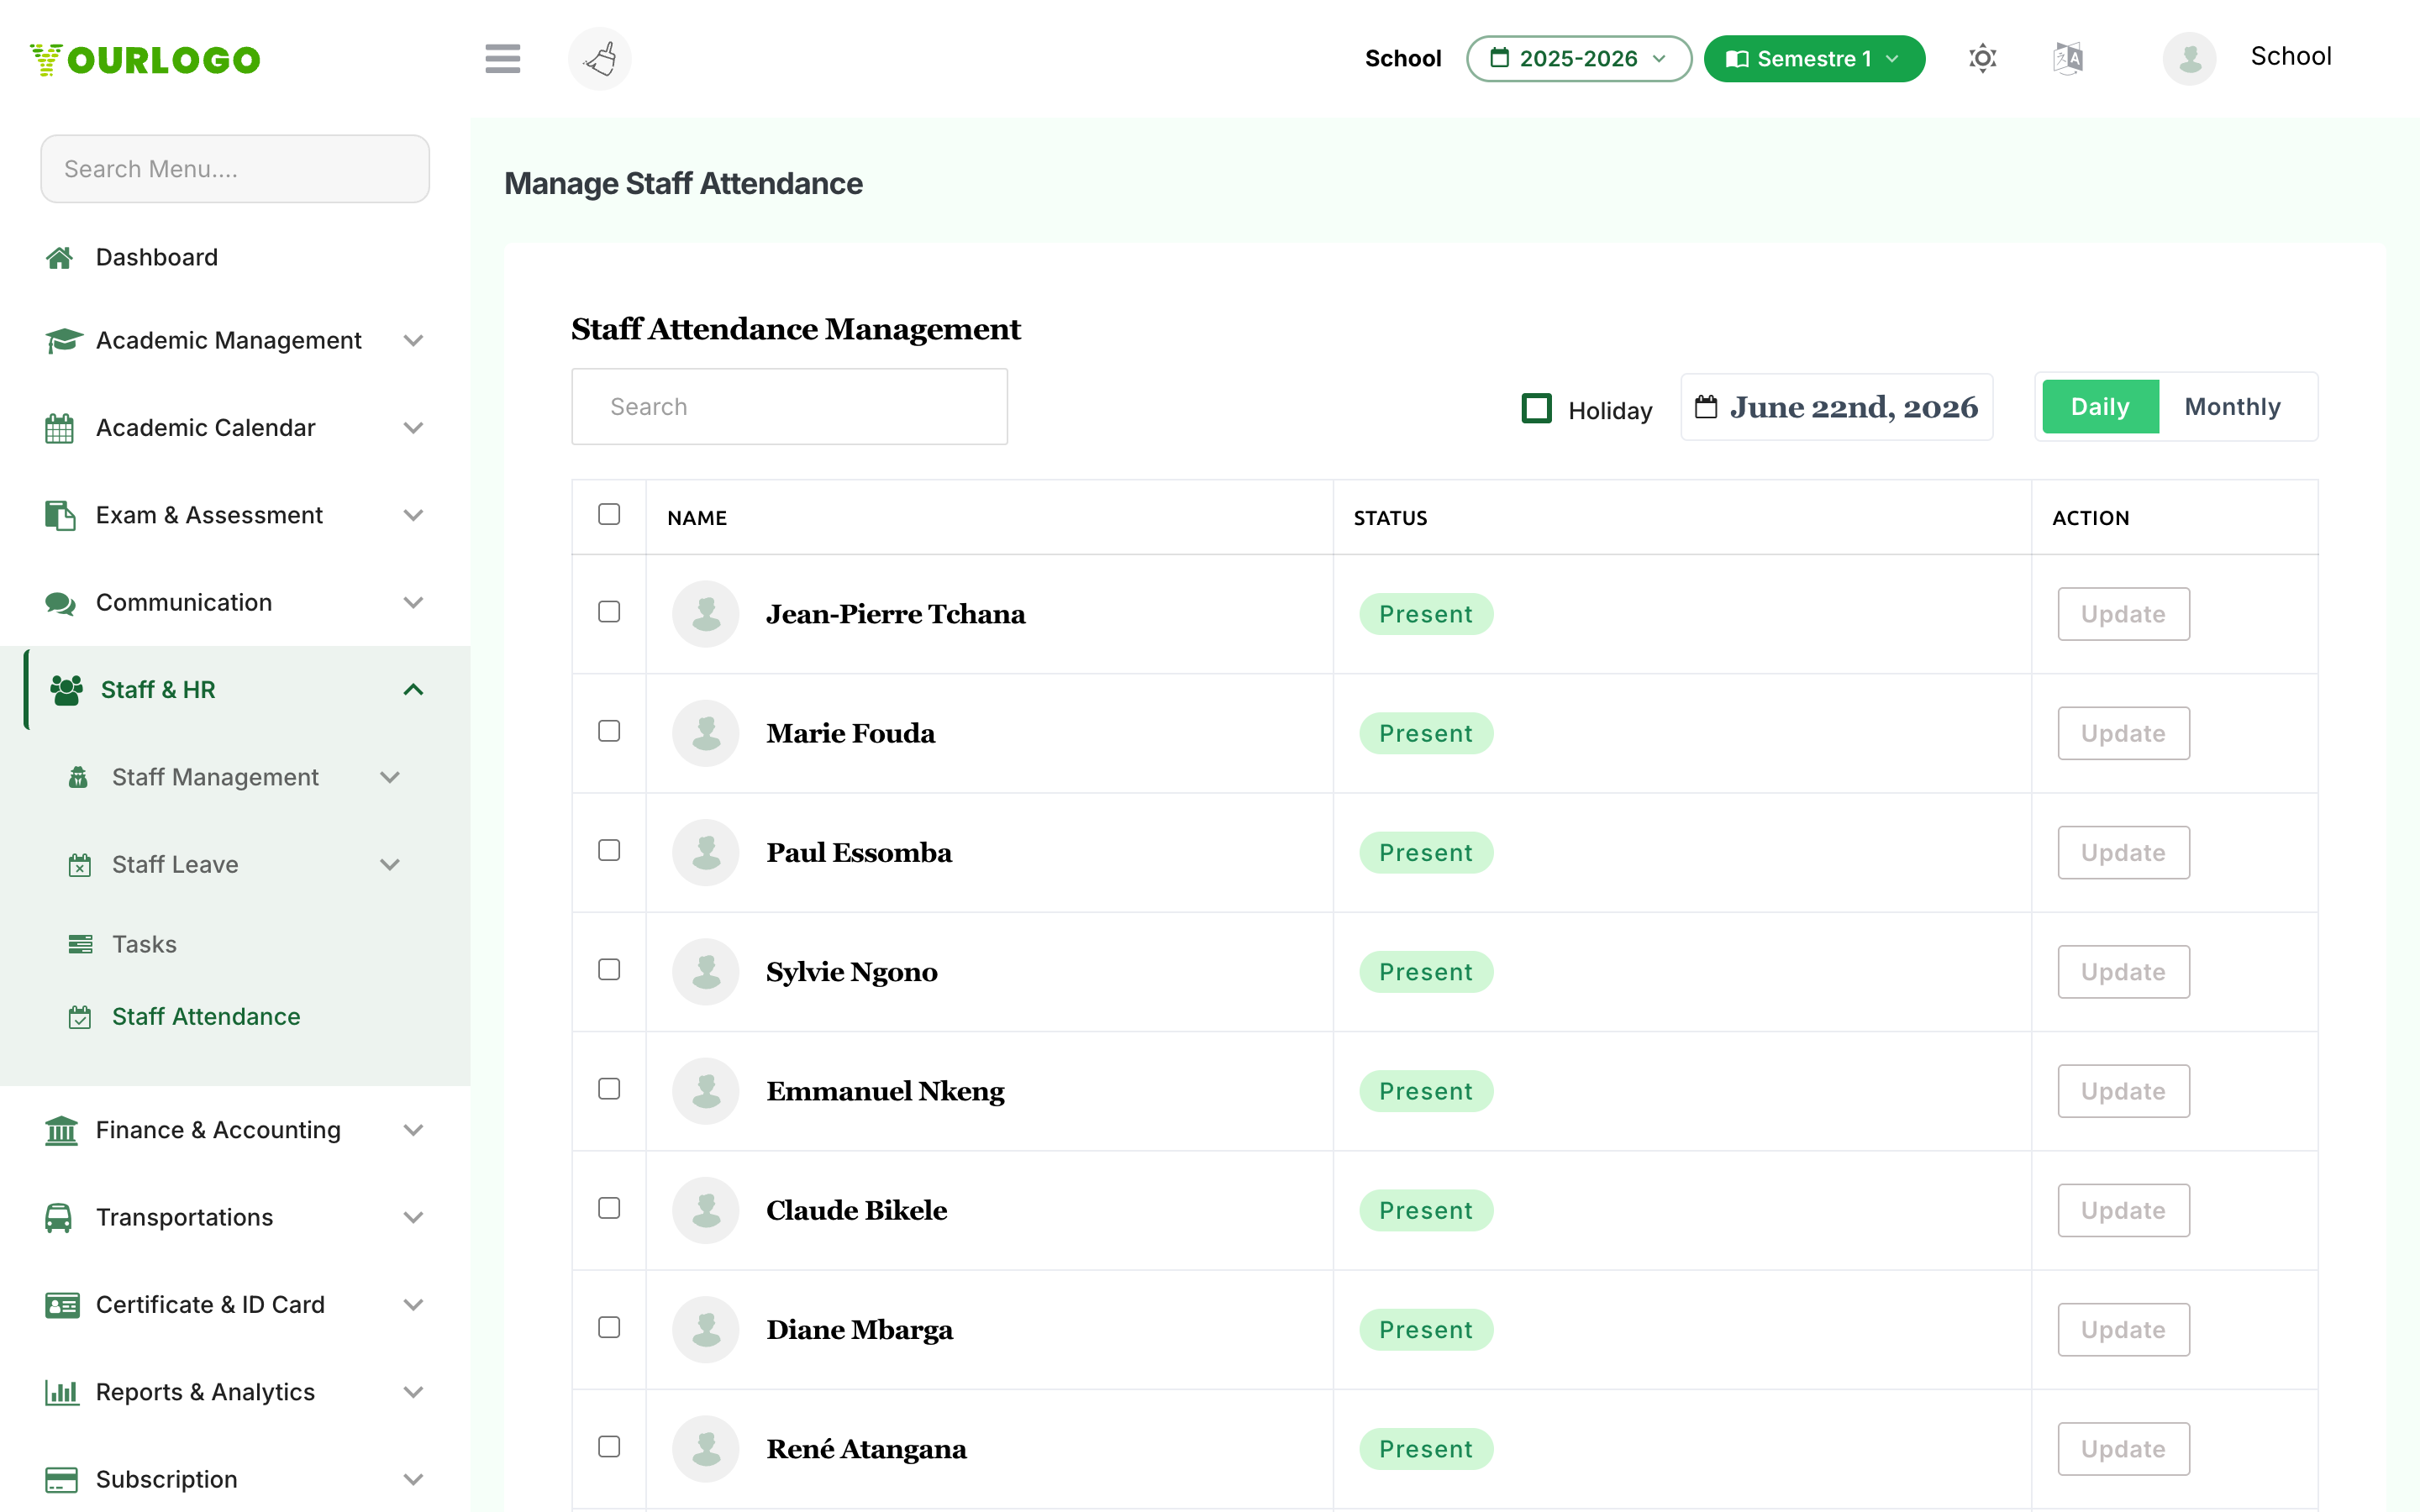This screenshot has width=2420, height=1512.
Task: Click the Academic Calendar icon
Action: [x=59, y=428]
